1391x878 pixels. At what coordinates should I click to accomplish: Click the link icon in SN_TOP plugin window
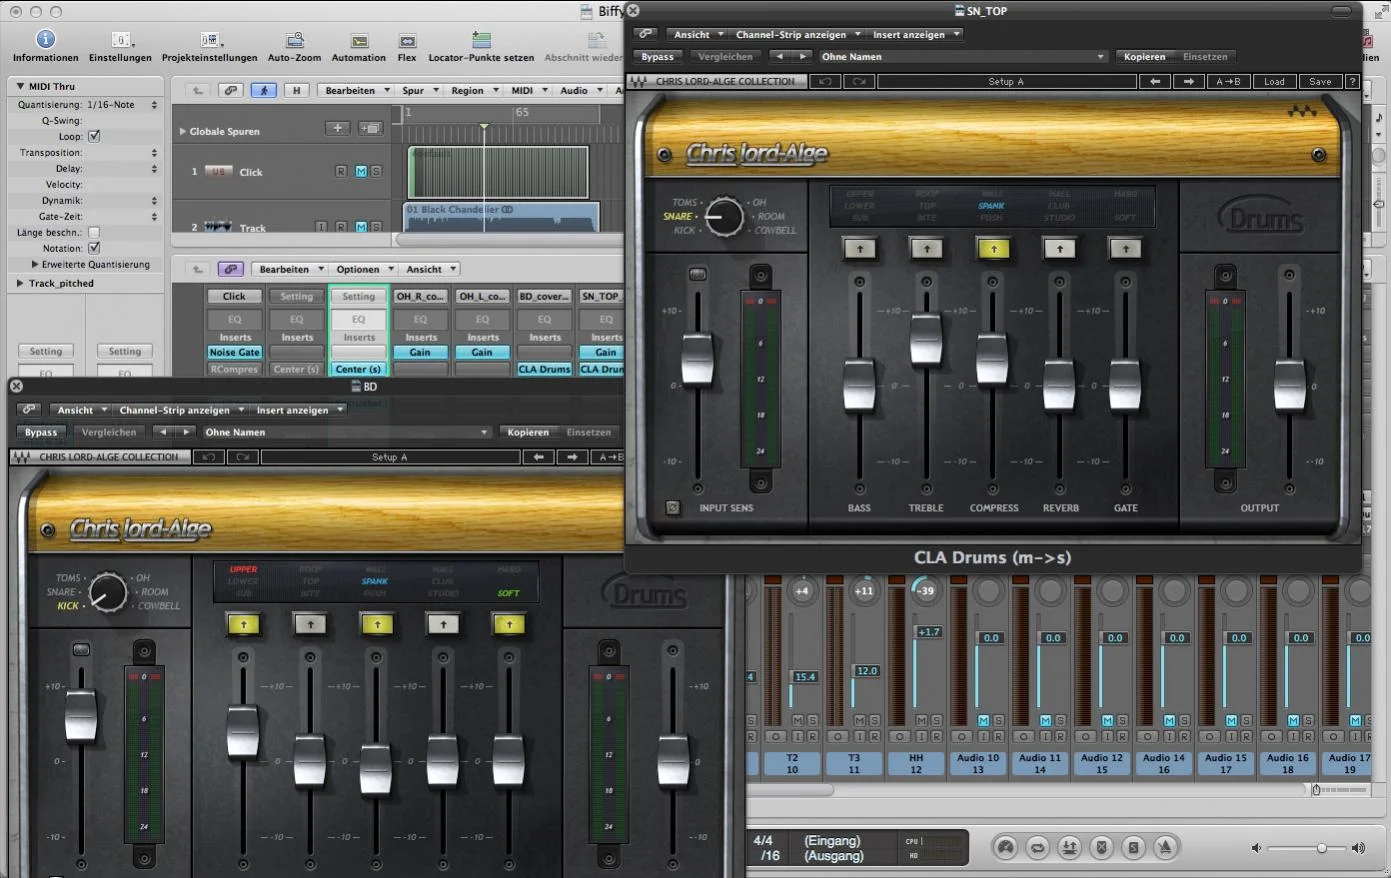click(x=646, y=34)
